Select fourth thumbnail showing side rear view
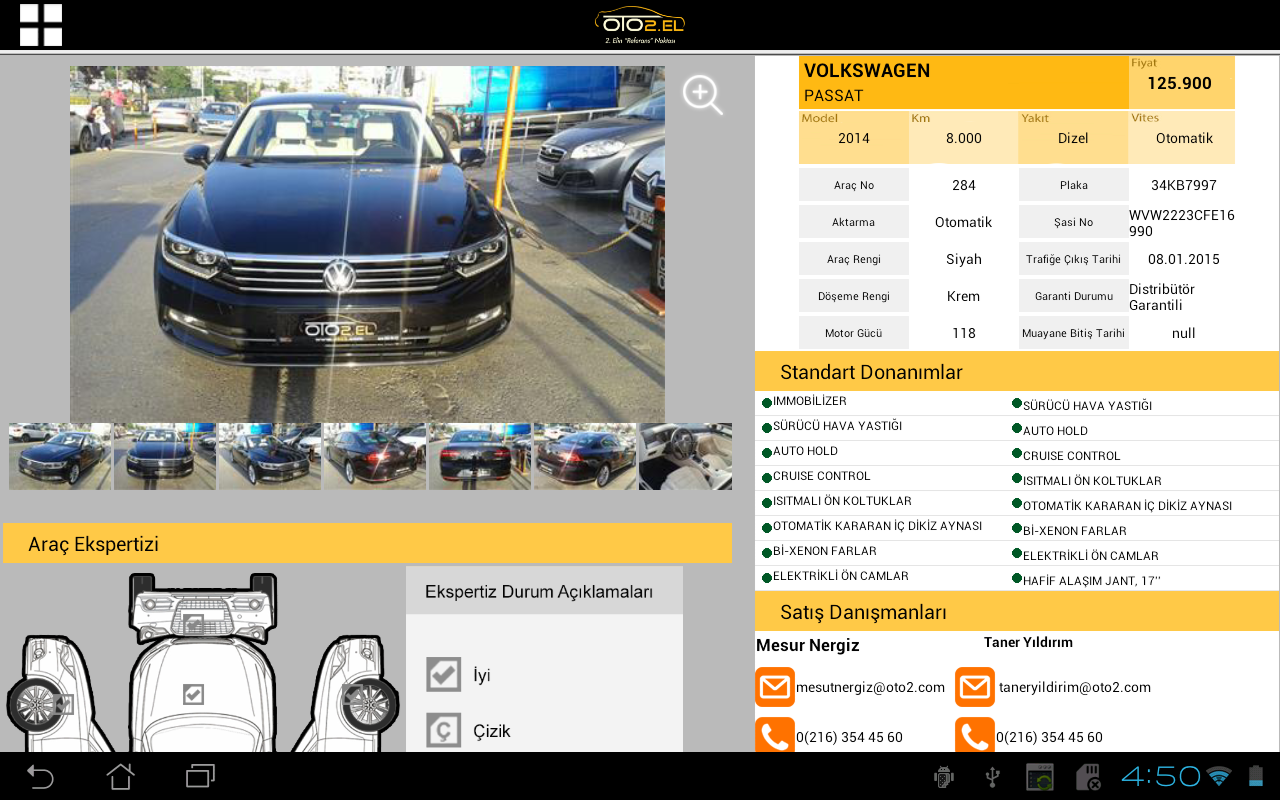The height and width of the screenshot is (800, 1280). pos(375,456)
